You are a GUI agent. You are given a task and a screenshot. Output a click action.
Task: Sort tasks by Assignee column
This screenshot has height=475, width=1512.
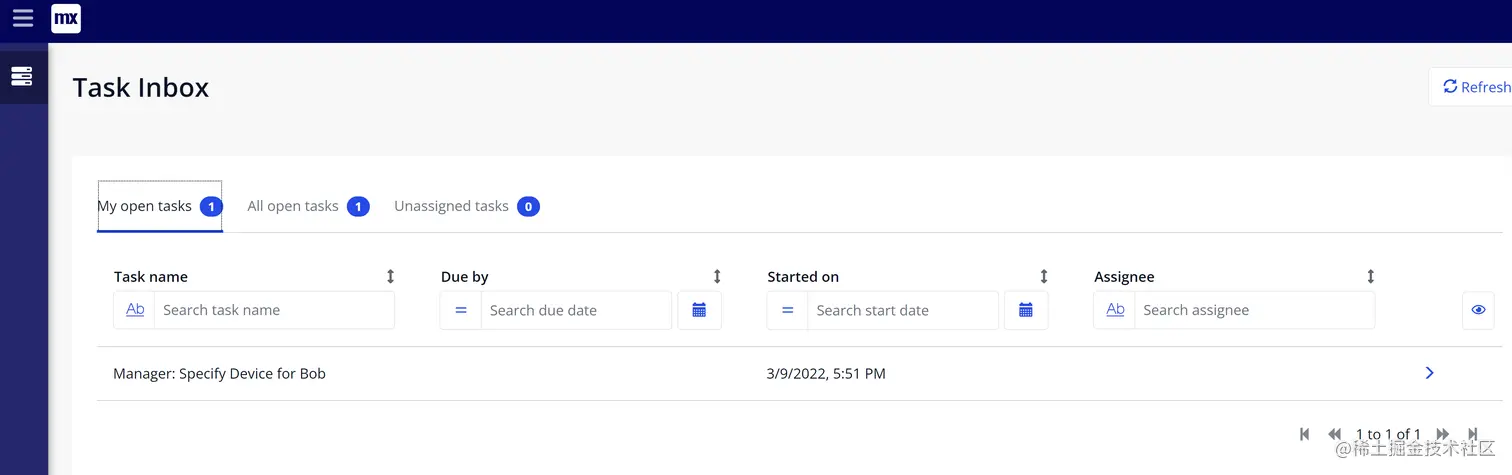point(1370,276)
